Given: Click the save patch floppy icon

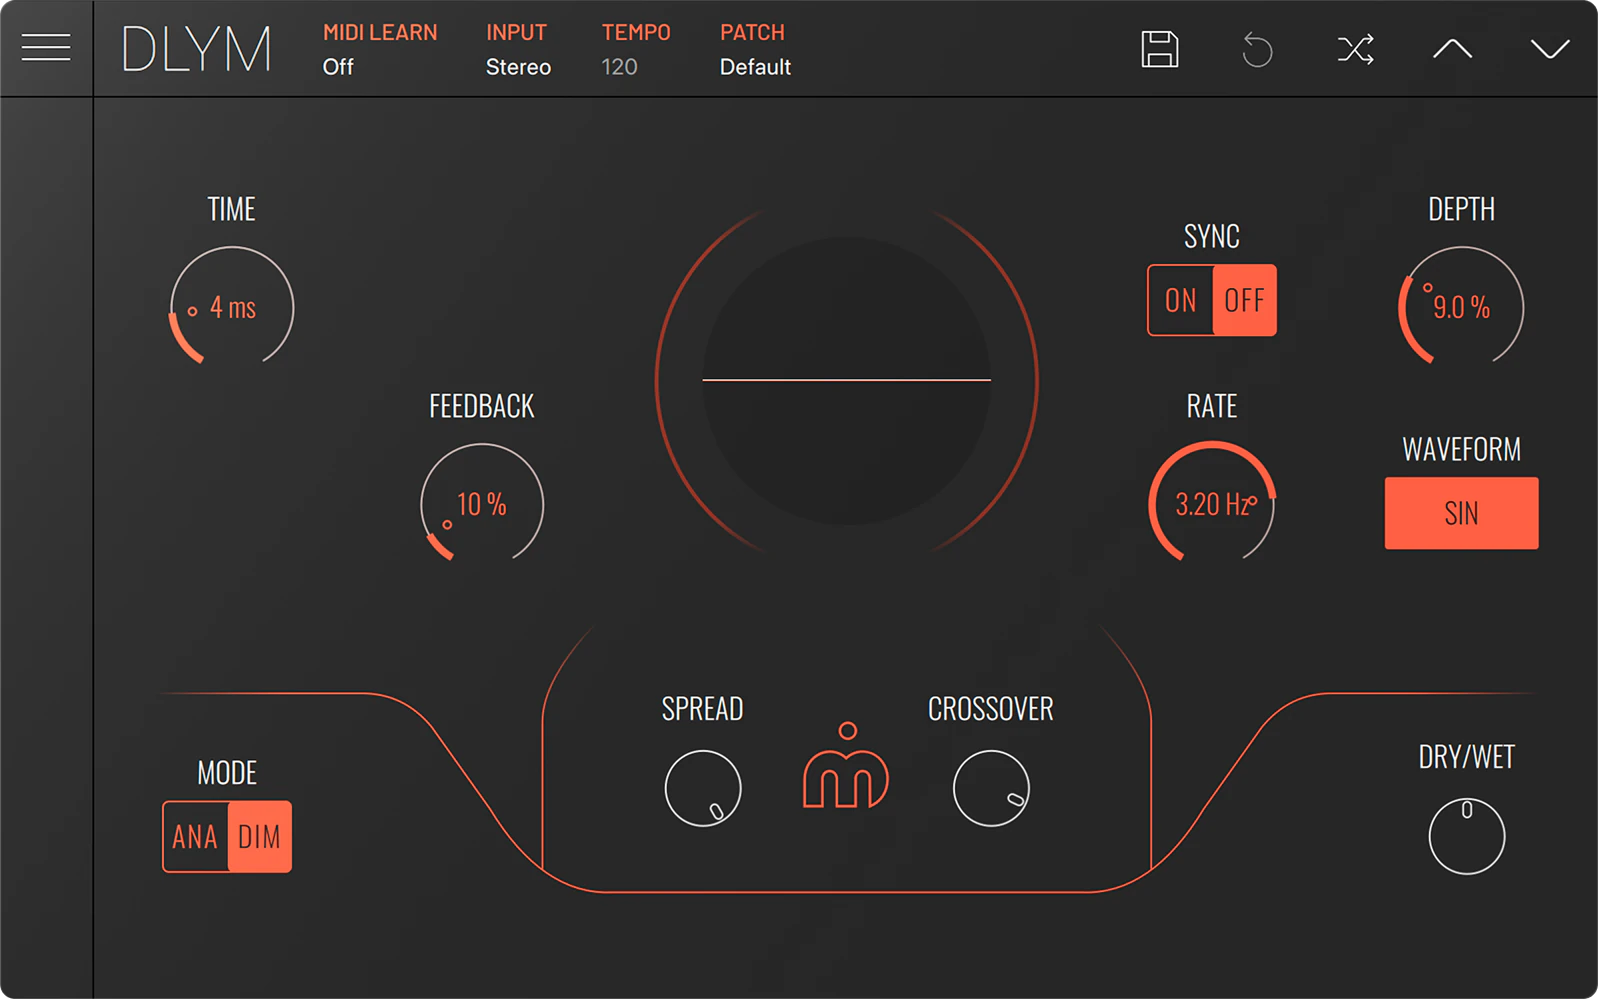Looking at the screenshot, I should (1160, 49).
